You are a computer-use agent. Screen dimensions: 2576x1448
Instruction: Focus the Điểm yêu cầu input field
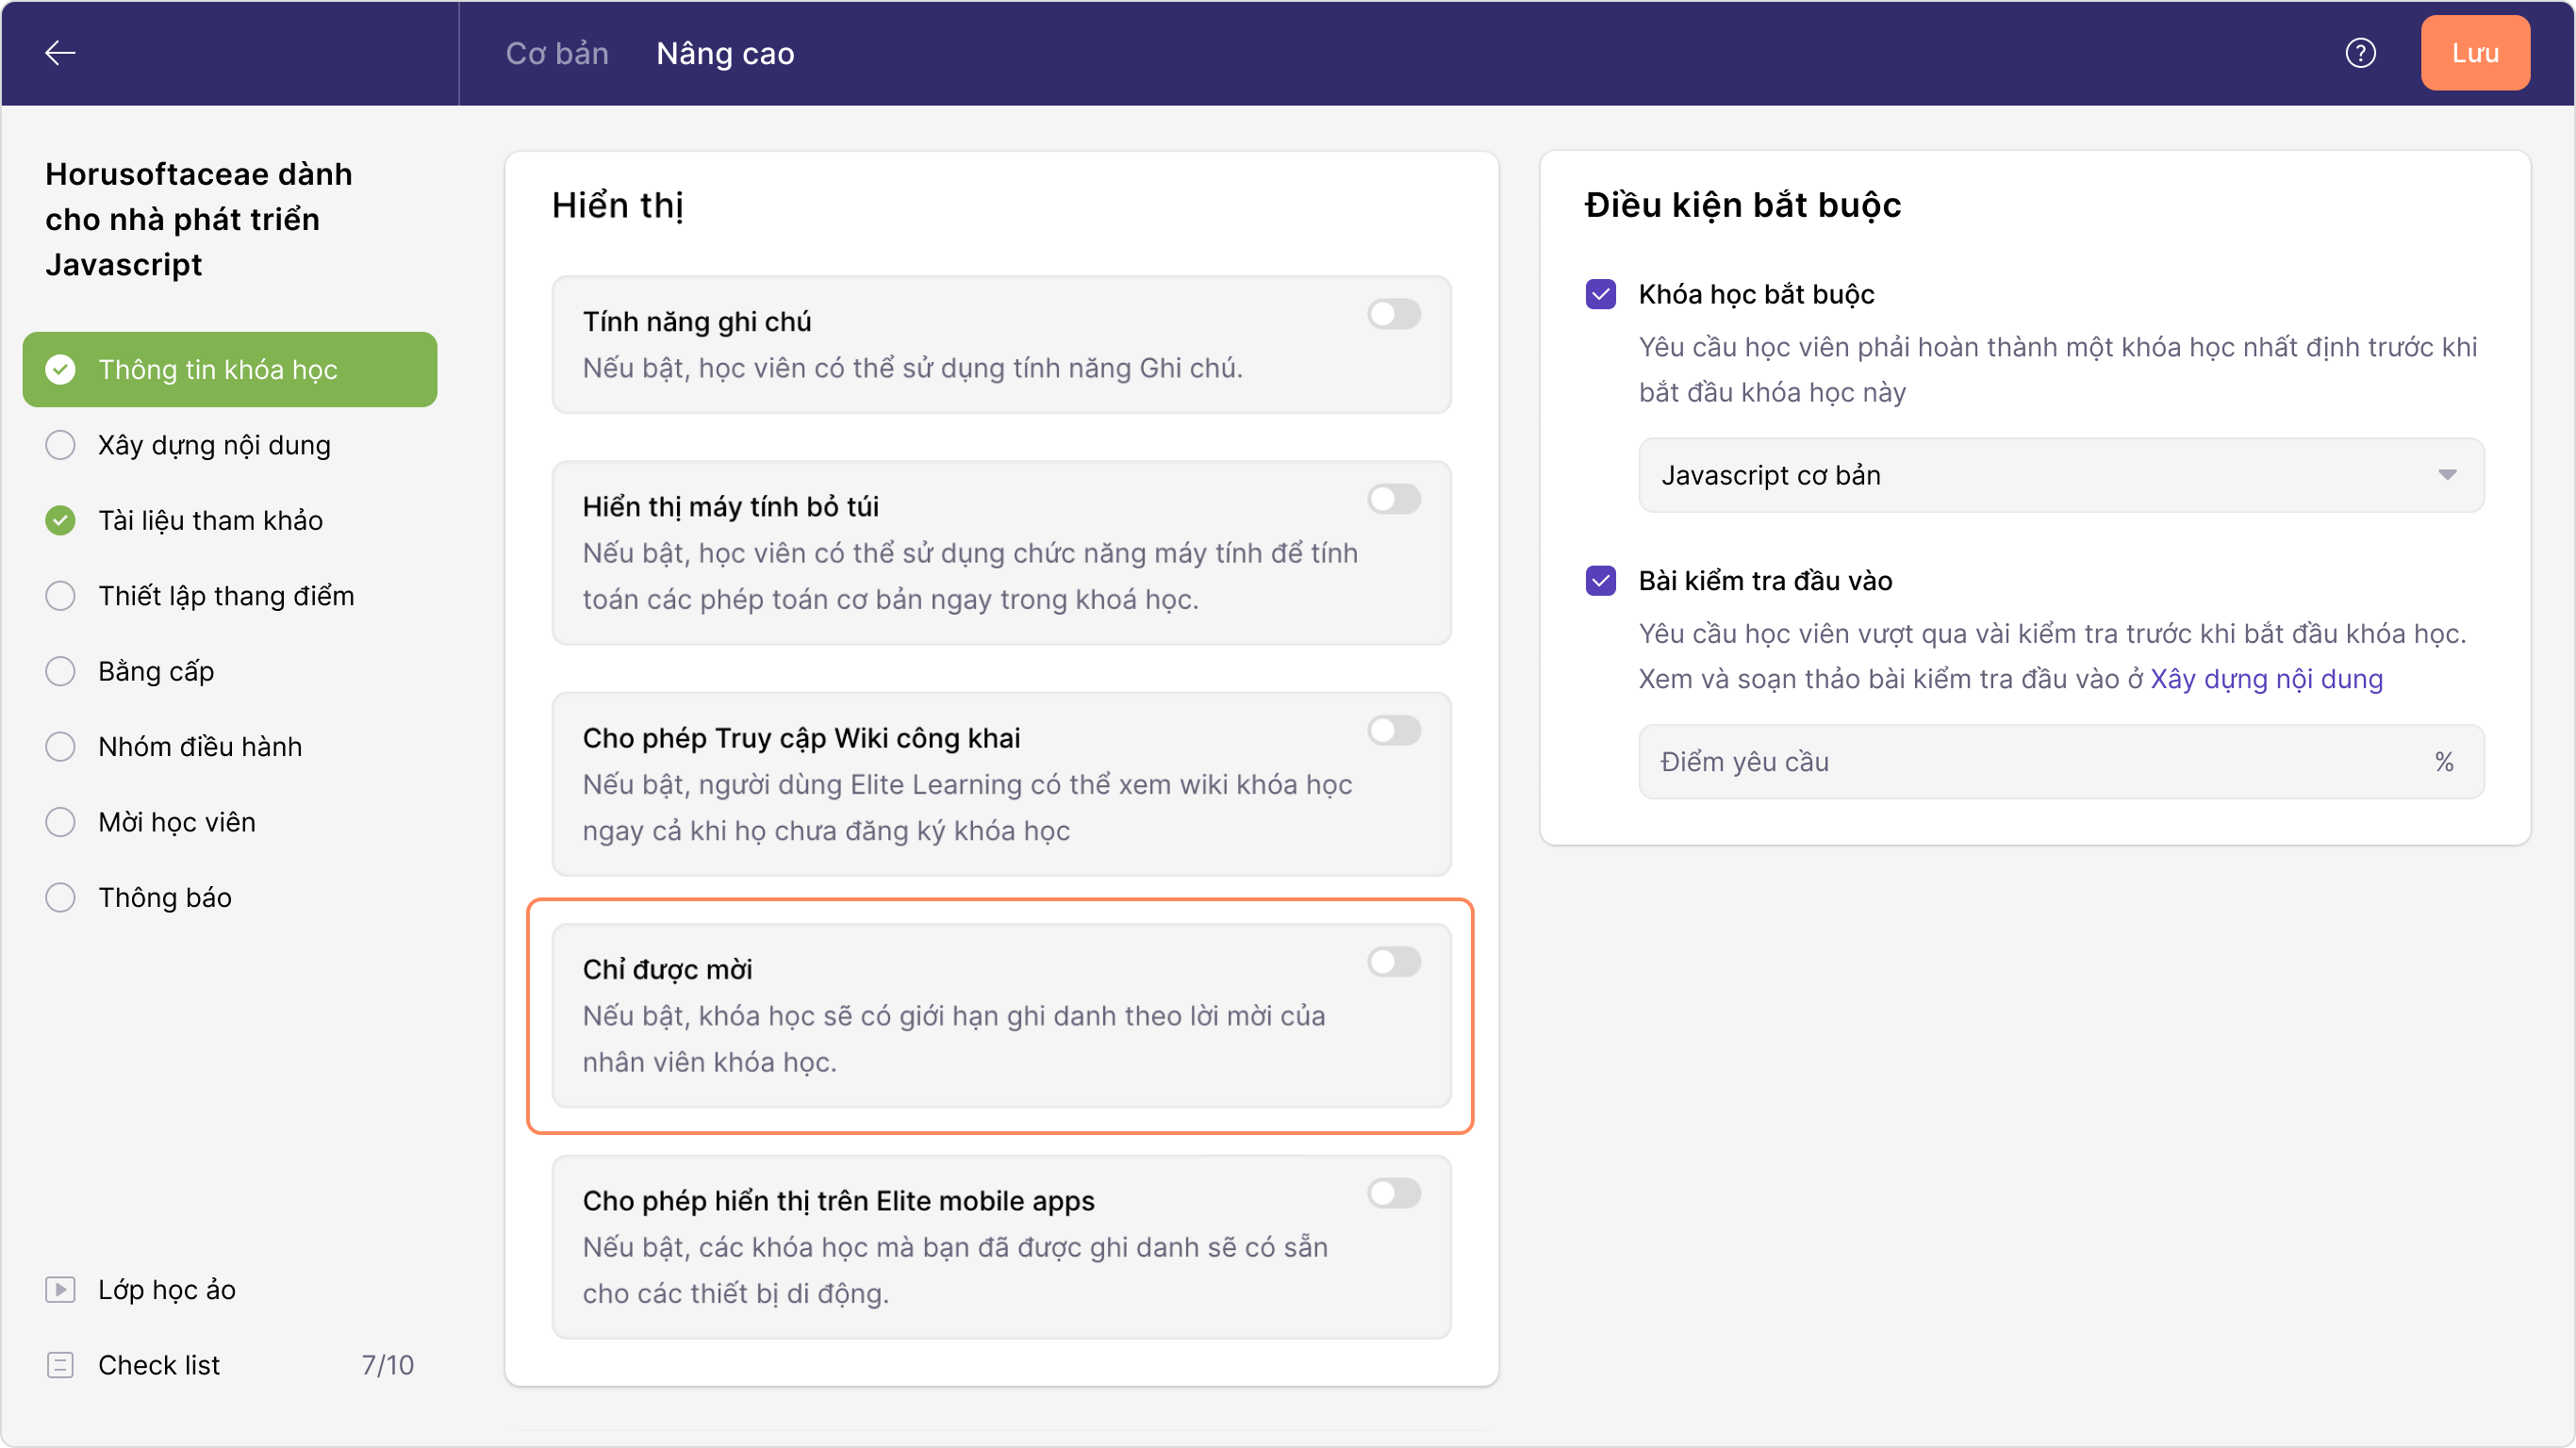(2040, 762)
